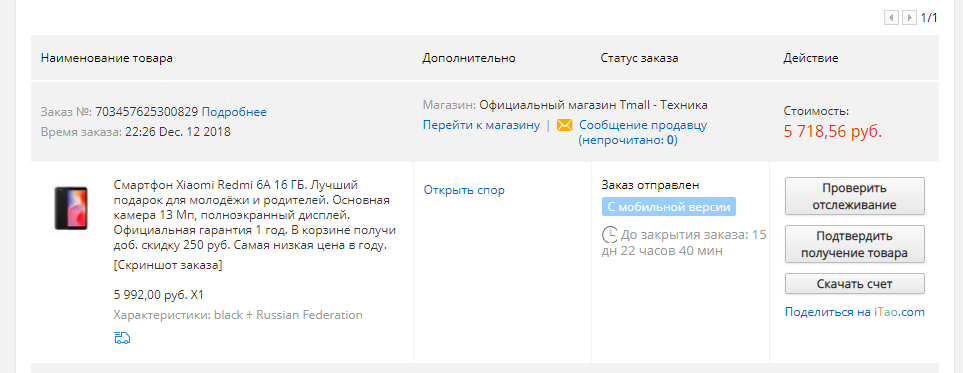Click the item price 5 992,00 руб. X1
The height and width of the screenshot is (373, 963).
click(158, 295)
